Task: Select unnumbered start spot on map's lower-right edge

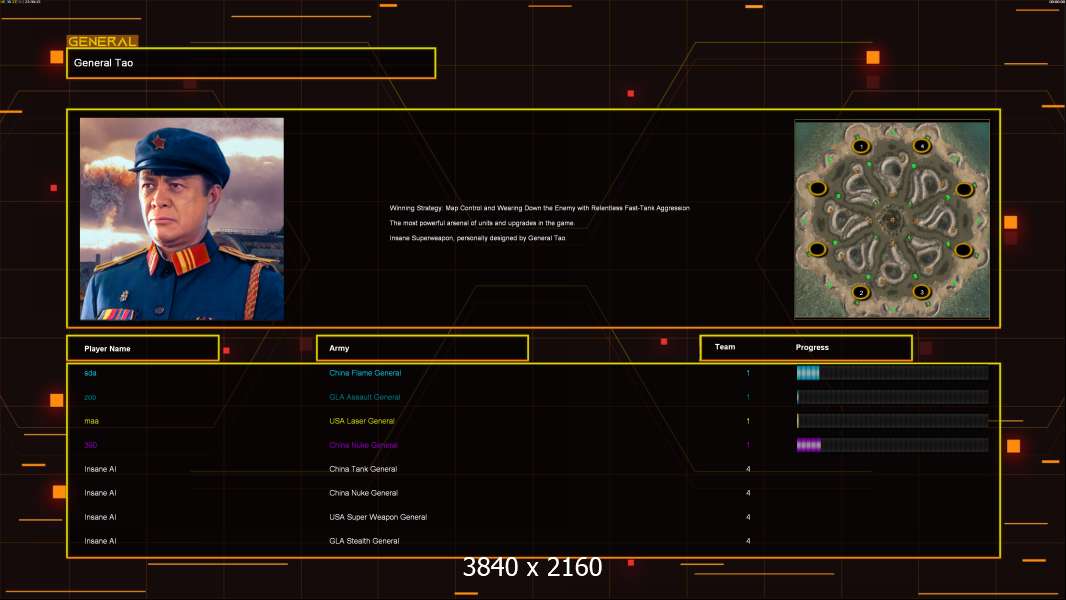Action: [963, 250]
